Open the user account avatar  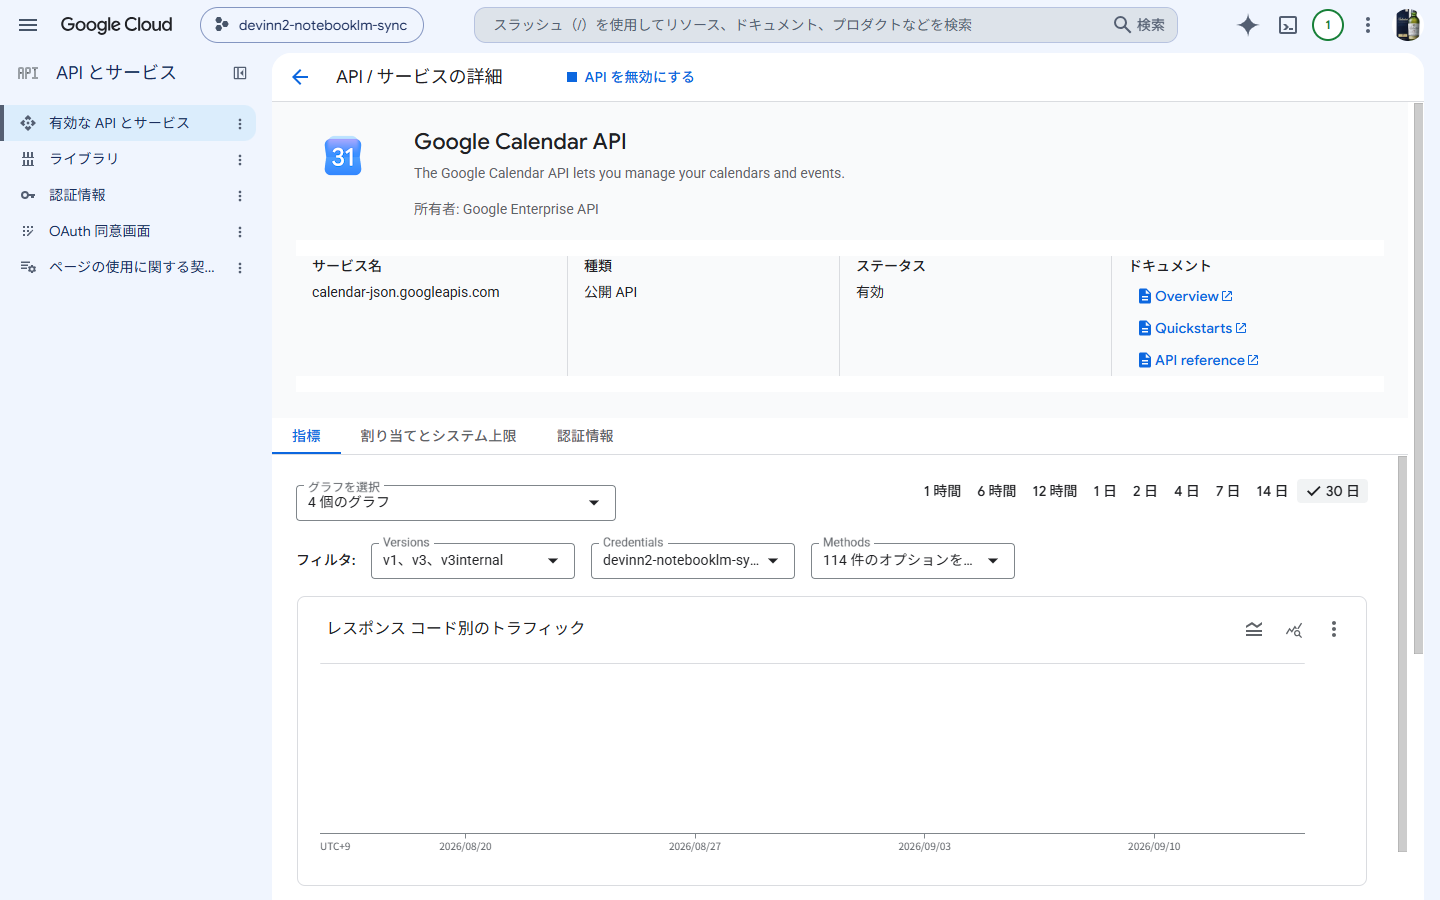pyautogui.click(x=1408, y=25)
